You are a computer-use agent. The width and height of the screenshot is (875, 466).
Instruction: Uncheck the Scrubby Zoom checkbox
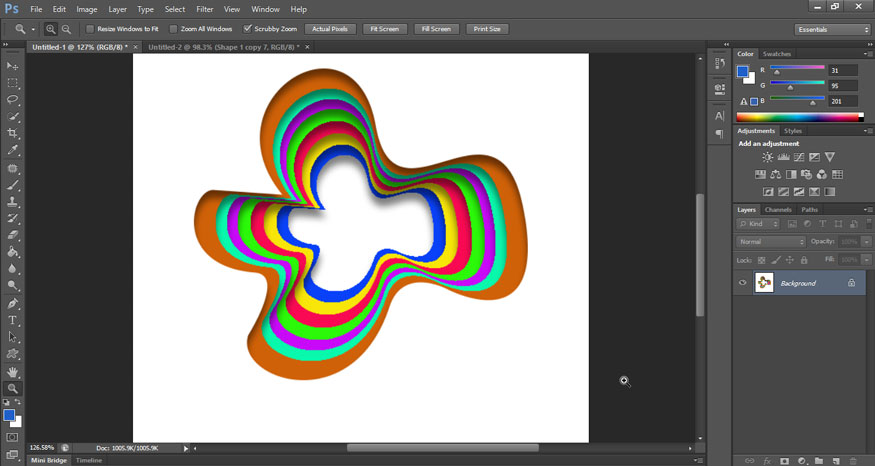tap(247, 28)
